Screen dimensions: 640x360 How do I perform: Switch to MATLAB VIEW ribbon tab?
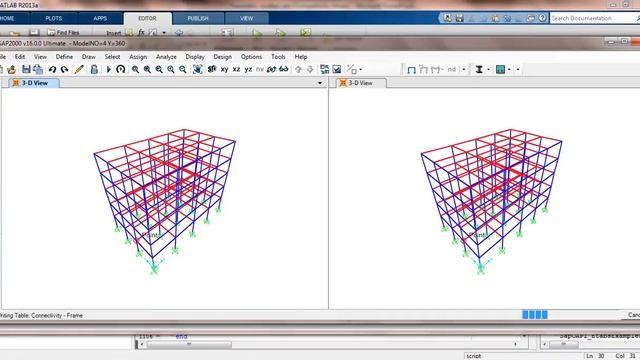point(247,18)
